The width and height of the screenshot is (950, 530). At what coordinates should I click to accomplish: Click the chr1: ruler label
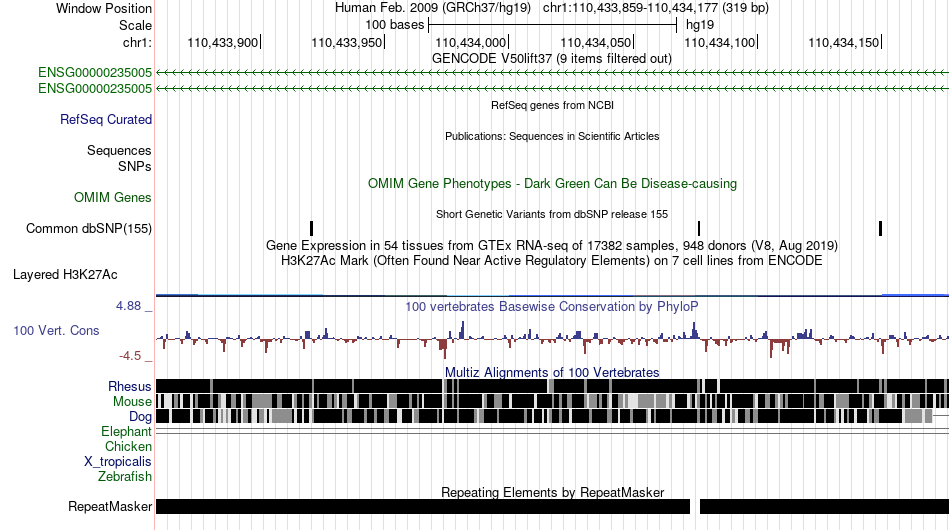(x=137, y=42)
